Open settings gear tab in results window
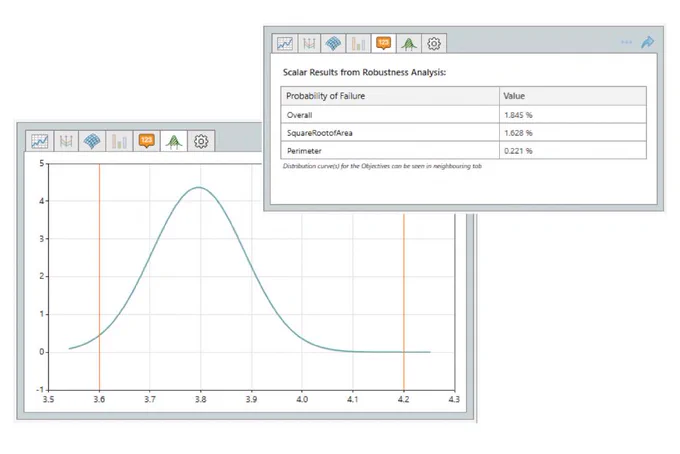Screen dimensions: 680x454 coord(434,43)
